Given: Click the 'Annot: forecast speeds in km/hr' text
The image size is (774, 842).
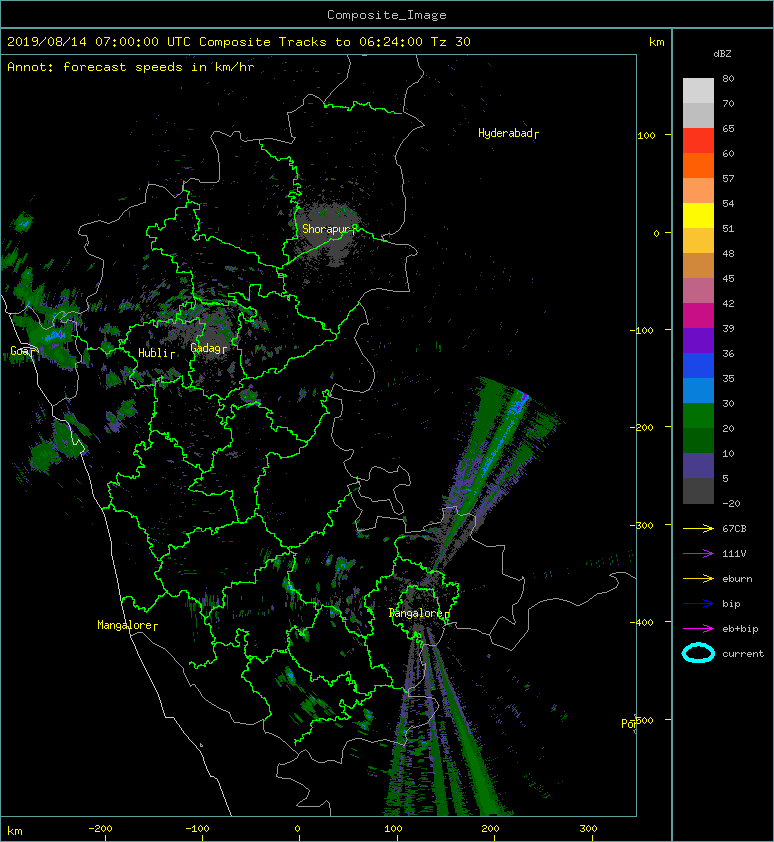Looking at the screenshot, I should [131, 67].
